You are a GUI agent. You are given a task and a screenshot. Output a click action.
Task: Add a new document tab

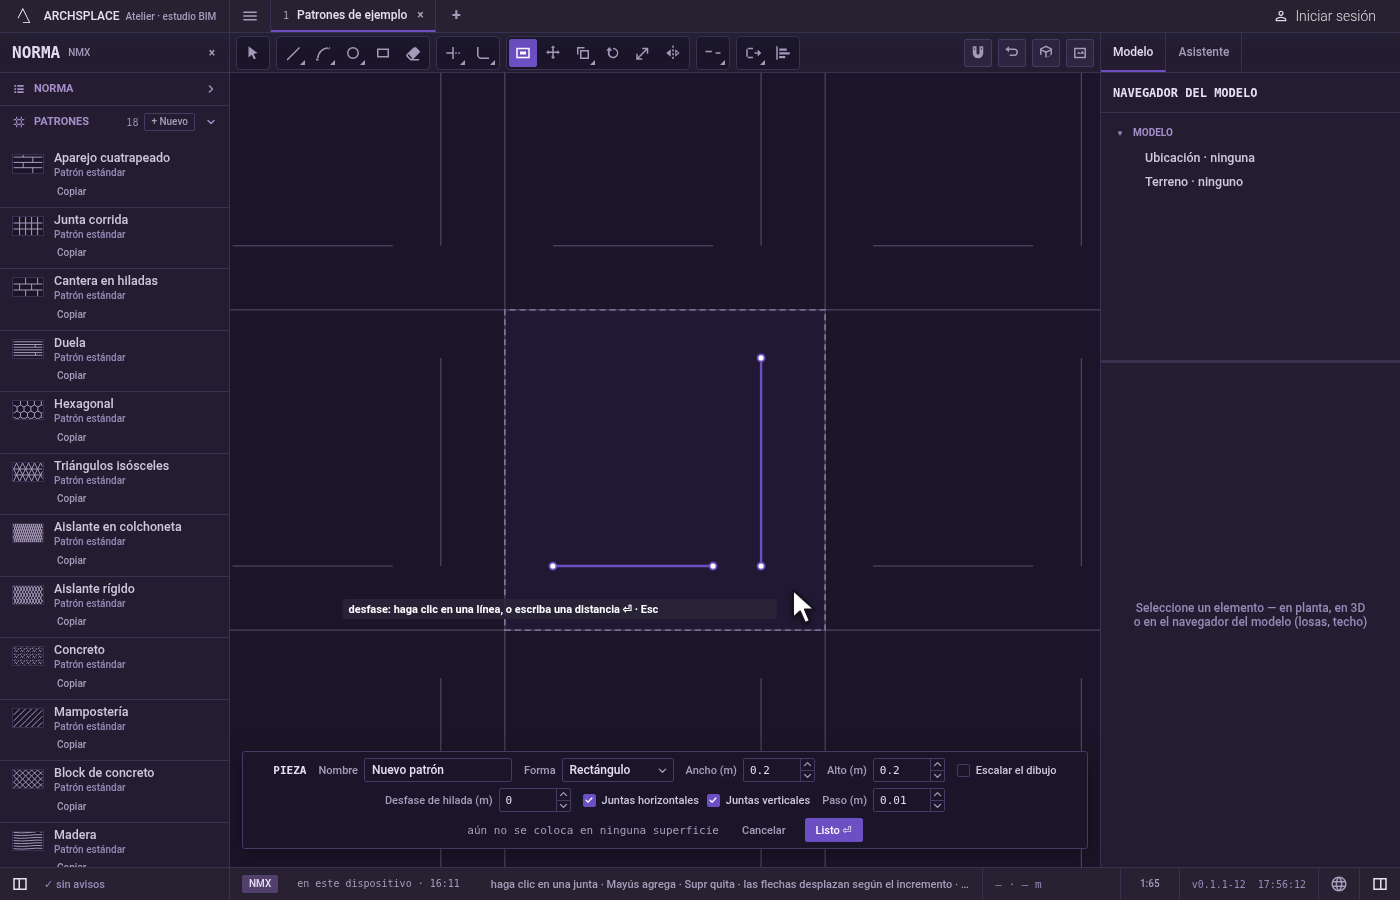point(456,15)
